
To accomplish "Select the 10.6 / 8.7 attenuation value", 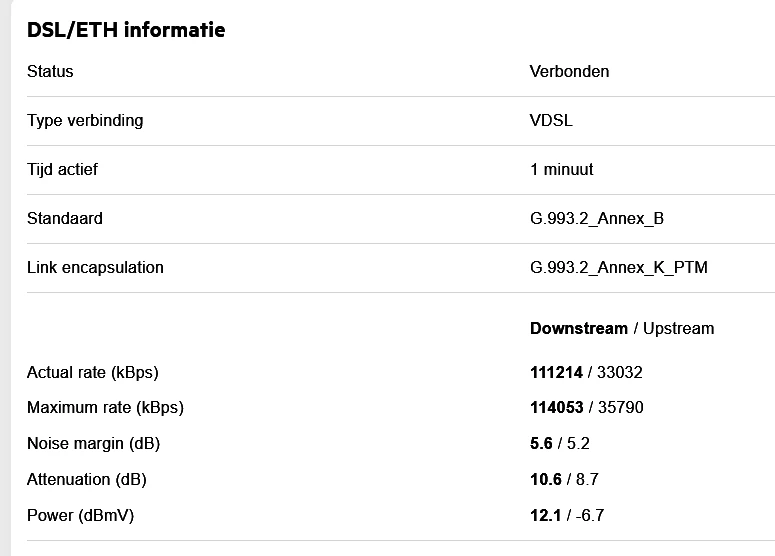I will point(564,480).
